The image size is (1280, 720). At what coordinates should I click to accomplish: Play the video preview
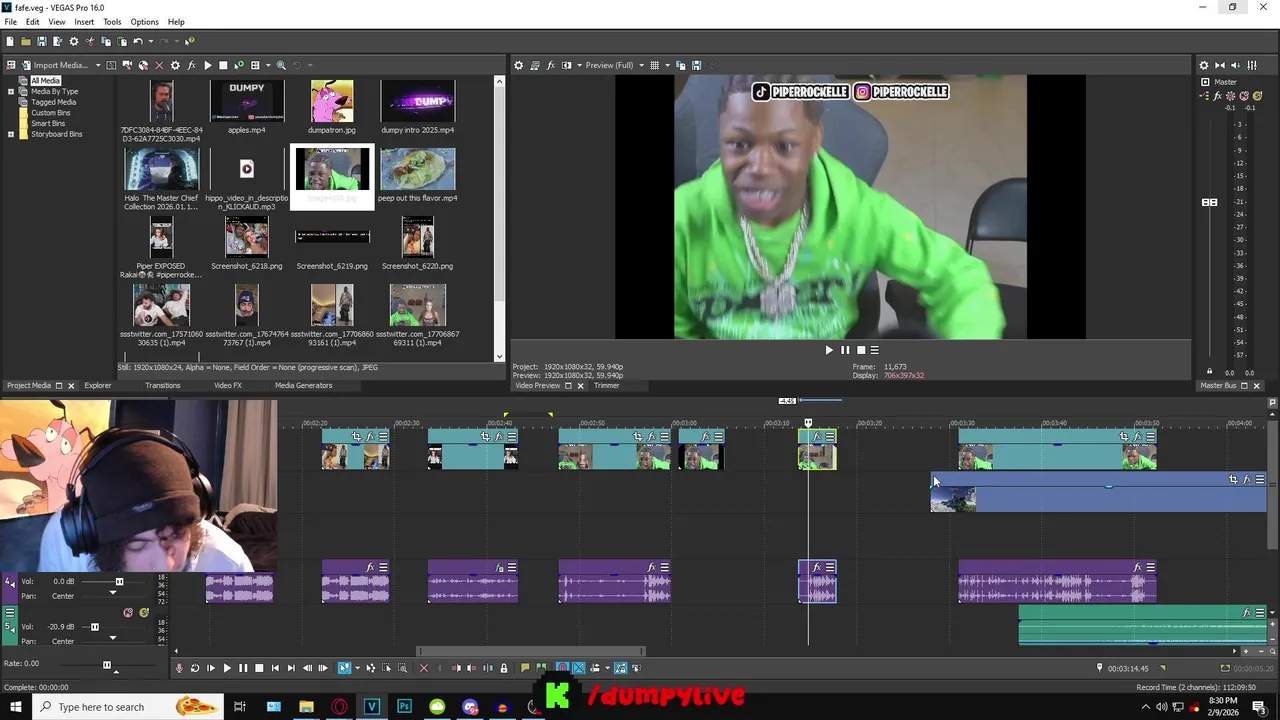(x=828, y=350)
